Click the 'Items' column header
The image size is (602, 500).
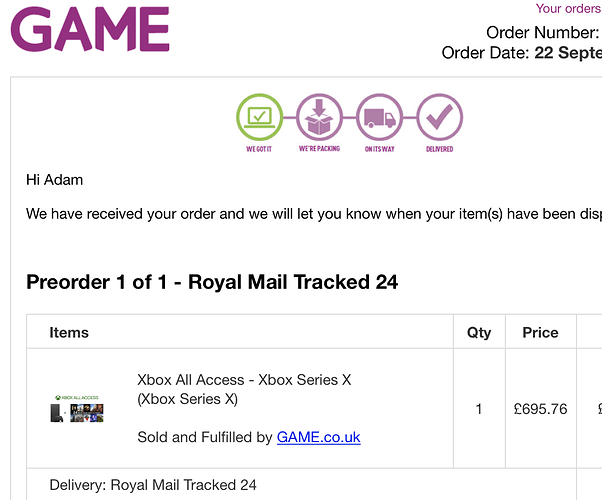pyautogui.click(x=69, y=333)
